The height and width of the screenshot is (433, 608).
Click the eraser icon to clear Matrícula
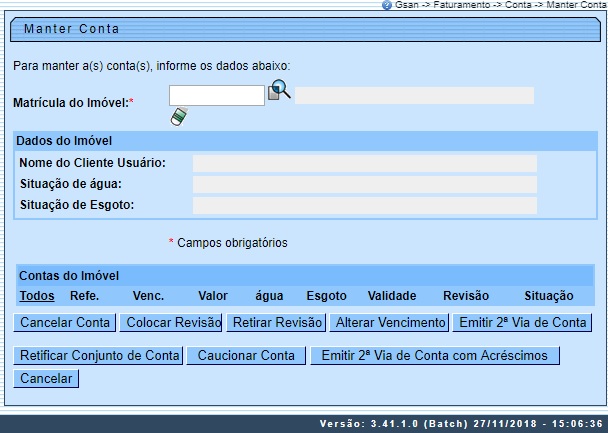179,117
